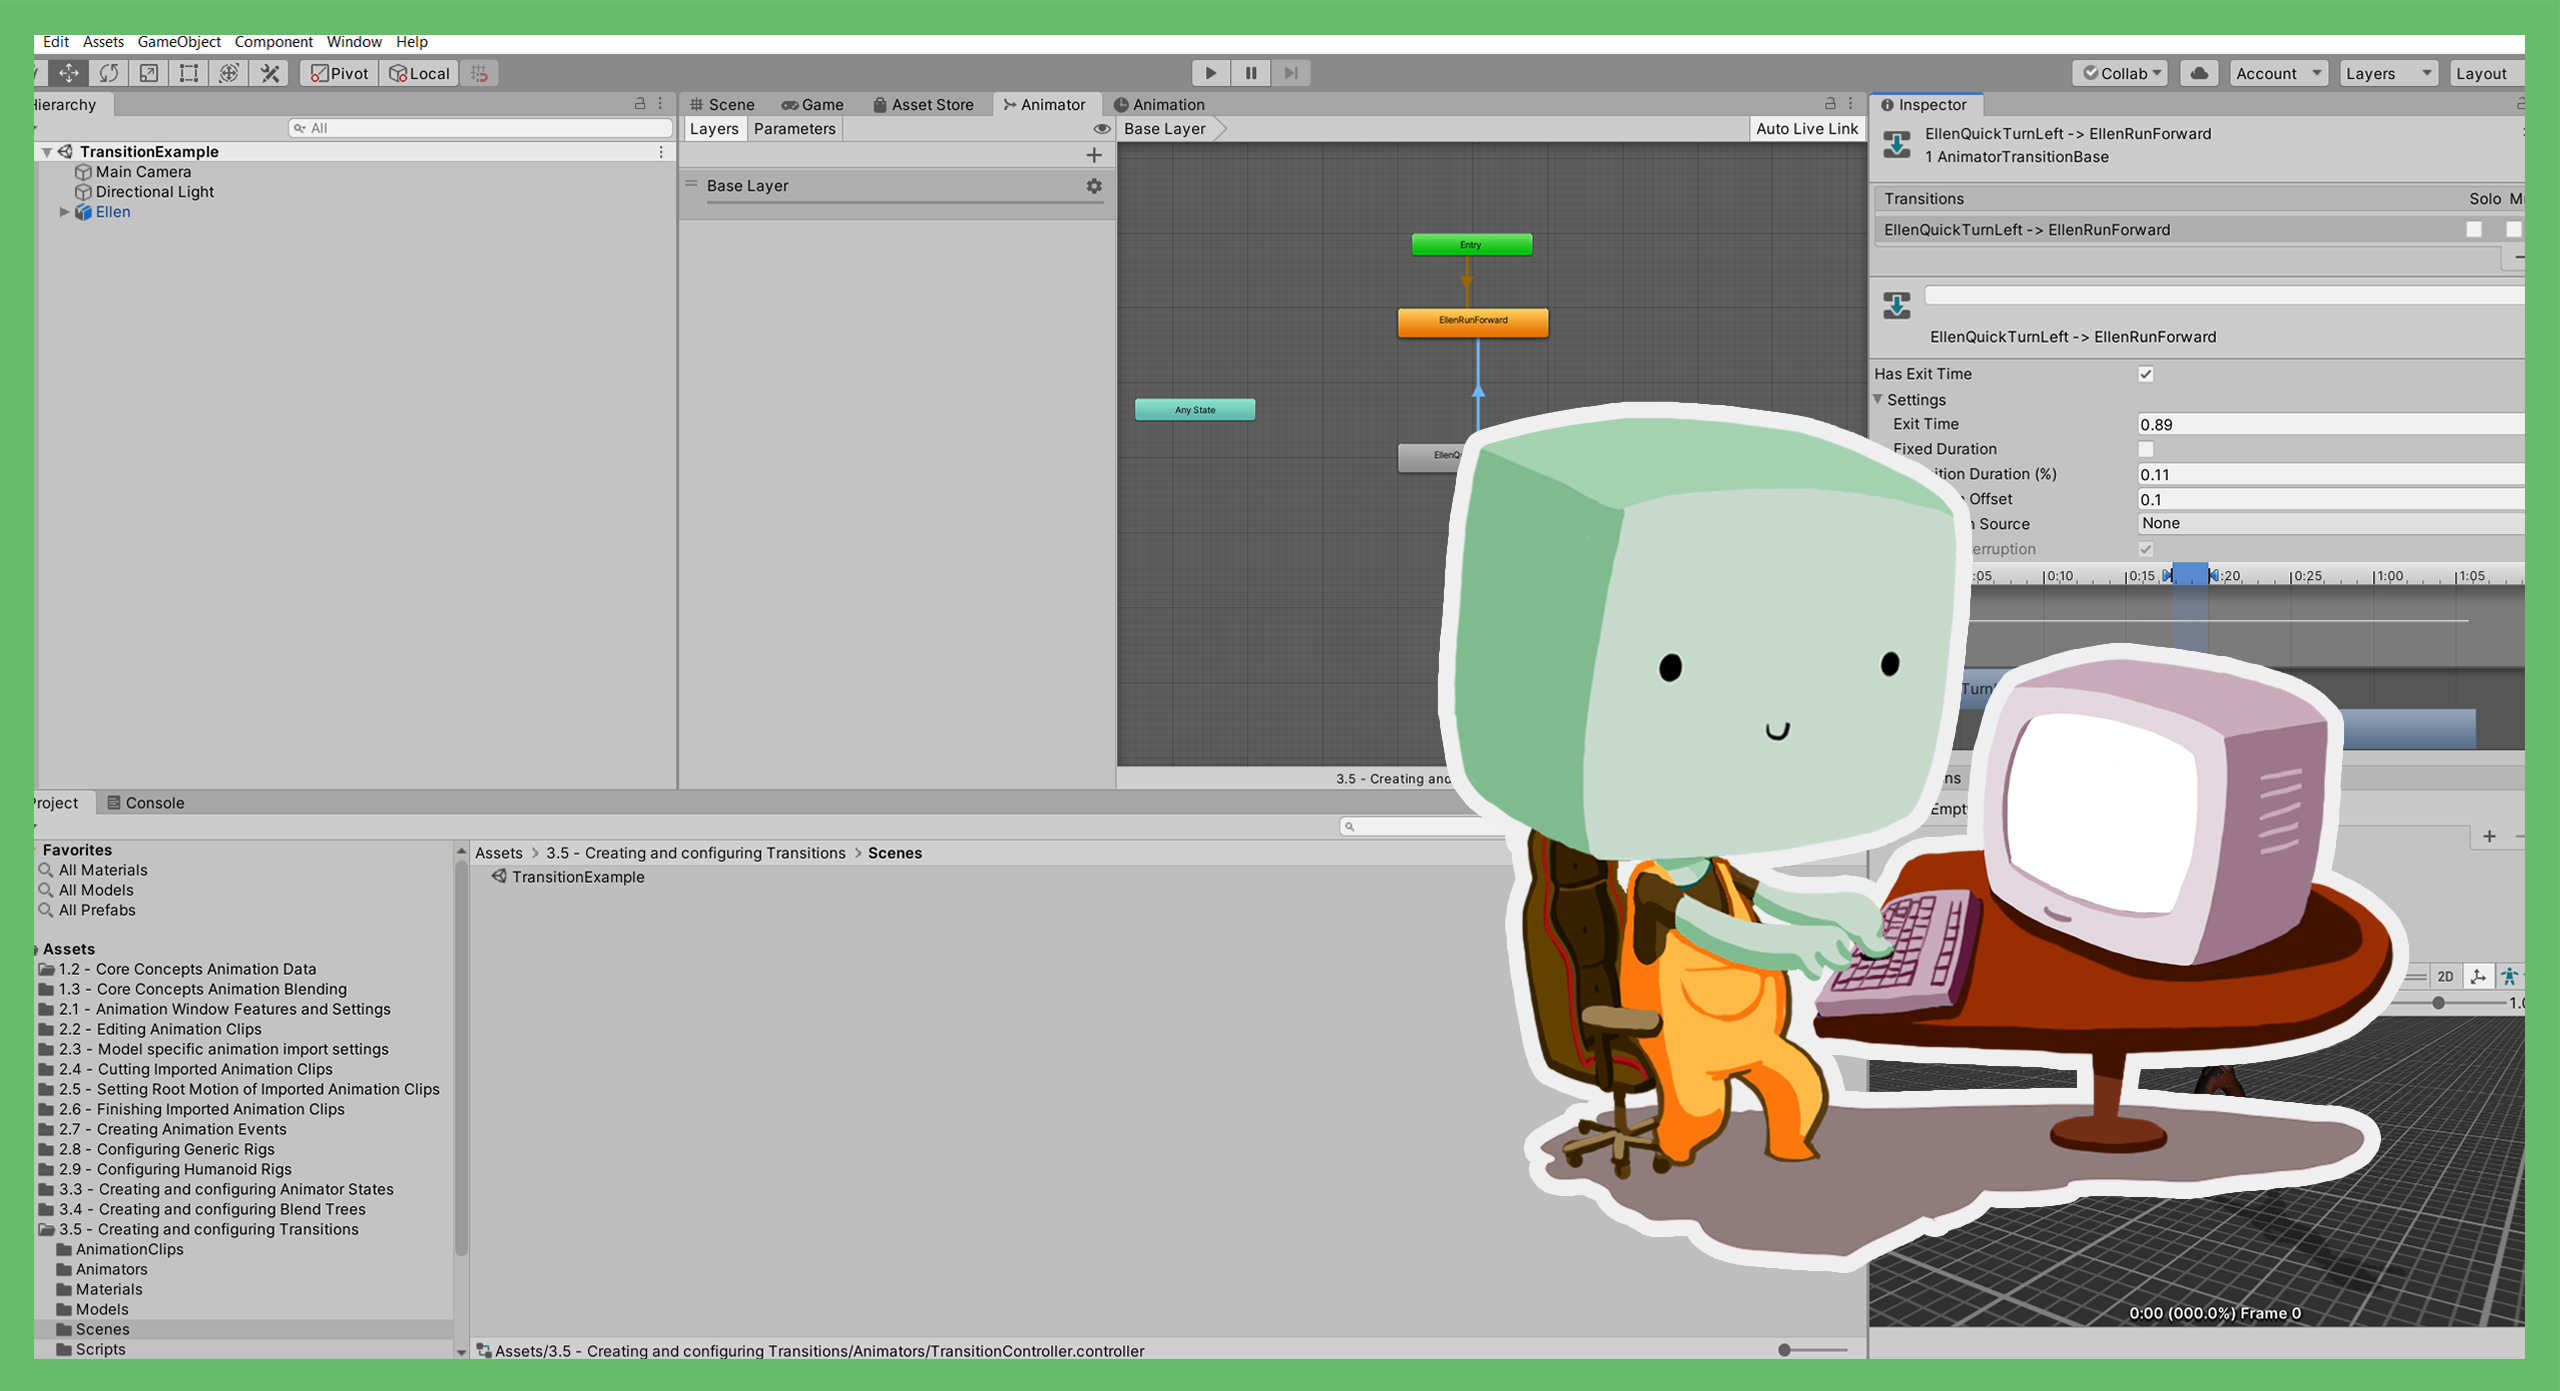Click the Collab cloud icon
Image resolution: width=2560 pixels, height=1391 pixels.
[2199, 72]
